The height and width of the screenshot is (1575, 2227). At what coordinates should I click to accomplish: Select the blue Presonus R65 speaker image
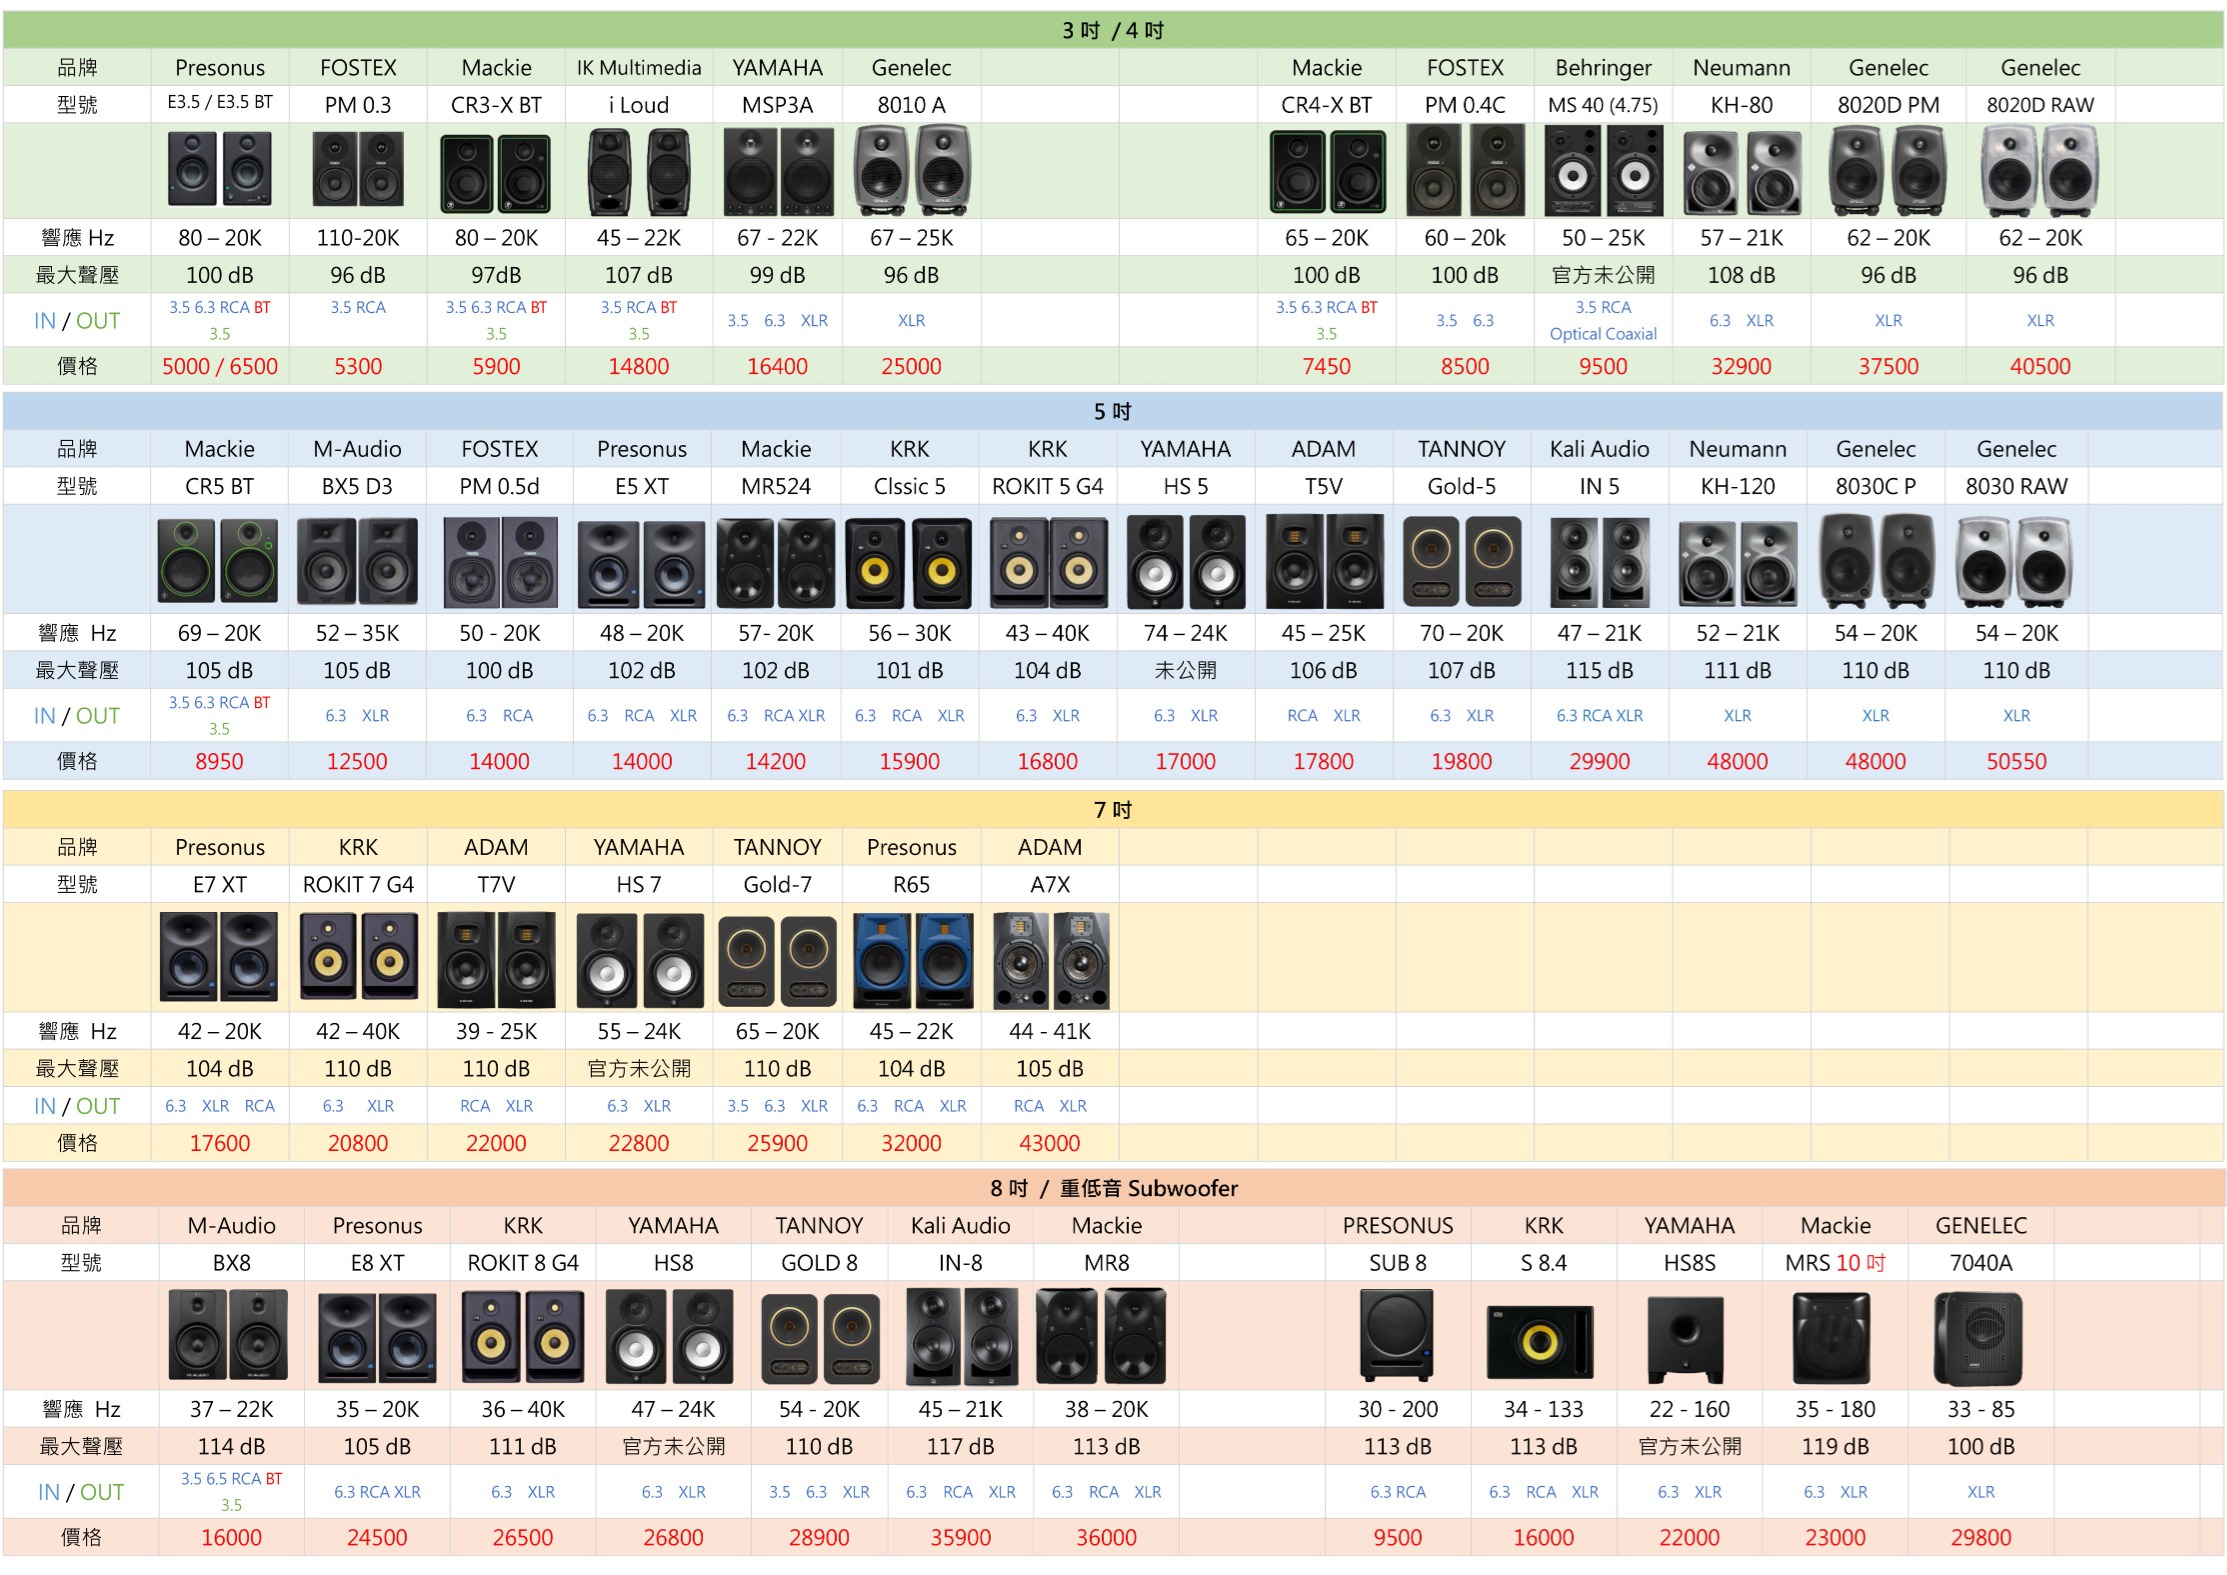tap(913, 960)
